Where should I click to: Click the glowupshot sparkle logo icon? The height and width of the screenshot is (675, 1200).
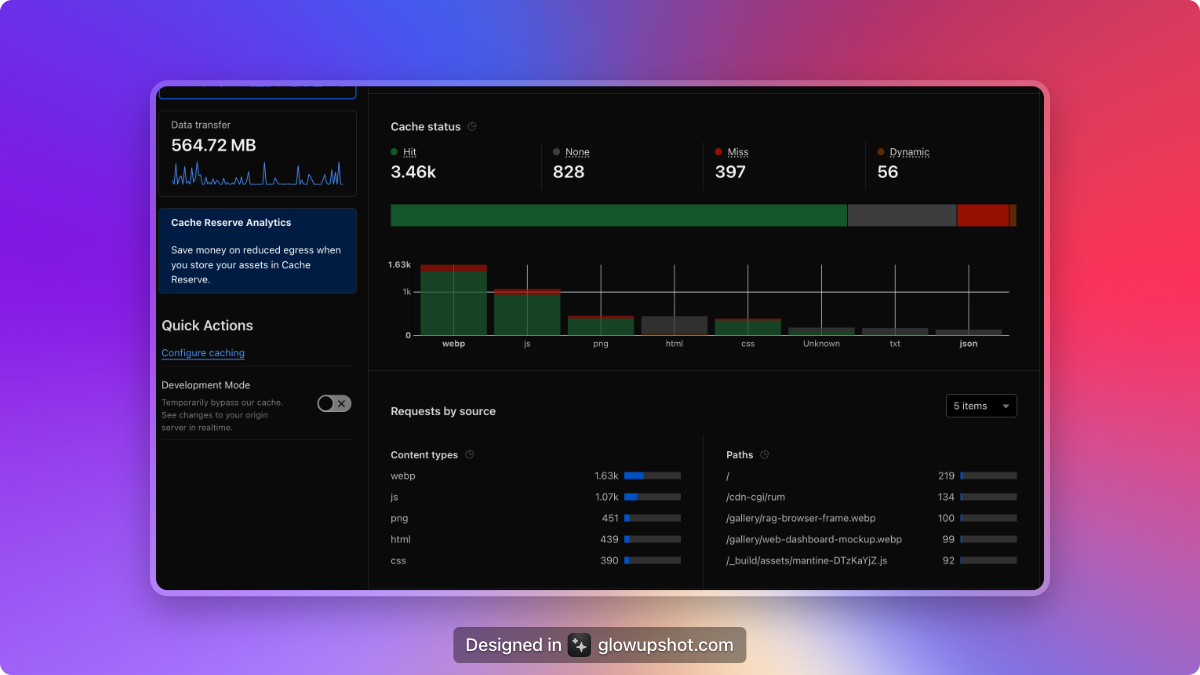click(x=579, y=645)
